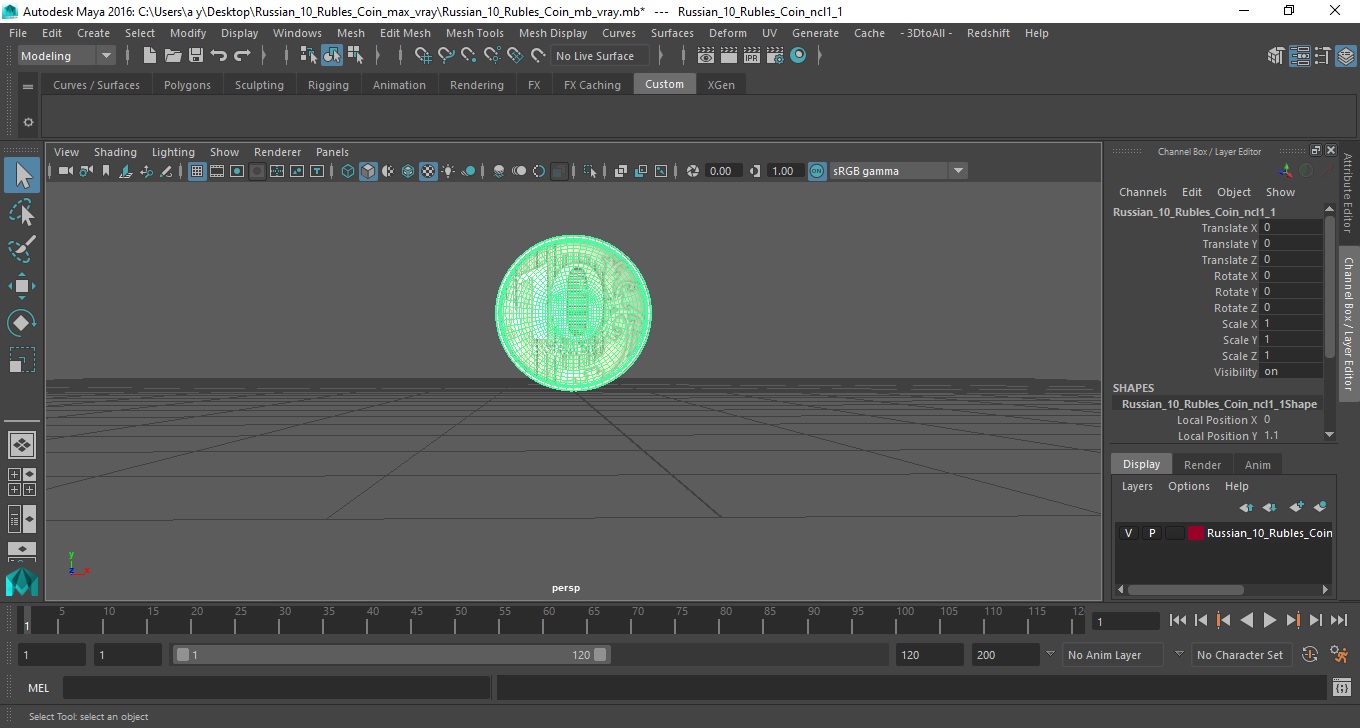This screenshot has height=728, width=1360.
Task: Select by component type mode icon
Action: point(355,56)
